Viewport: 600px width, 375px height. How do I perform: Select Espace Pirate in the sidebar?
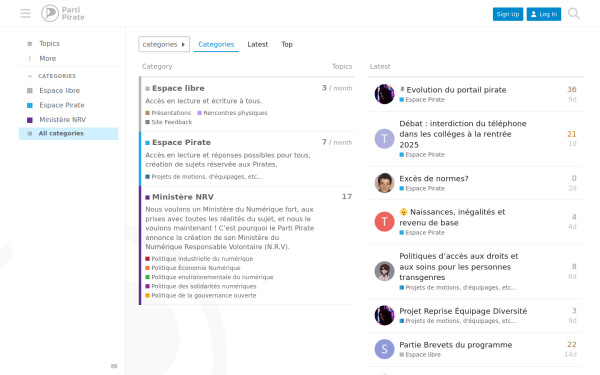(68, 105)
